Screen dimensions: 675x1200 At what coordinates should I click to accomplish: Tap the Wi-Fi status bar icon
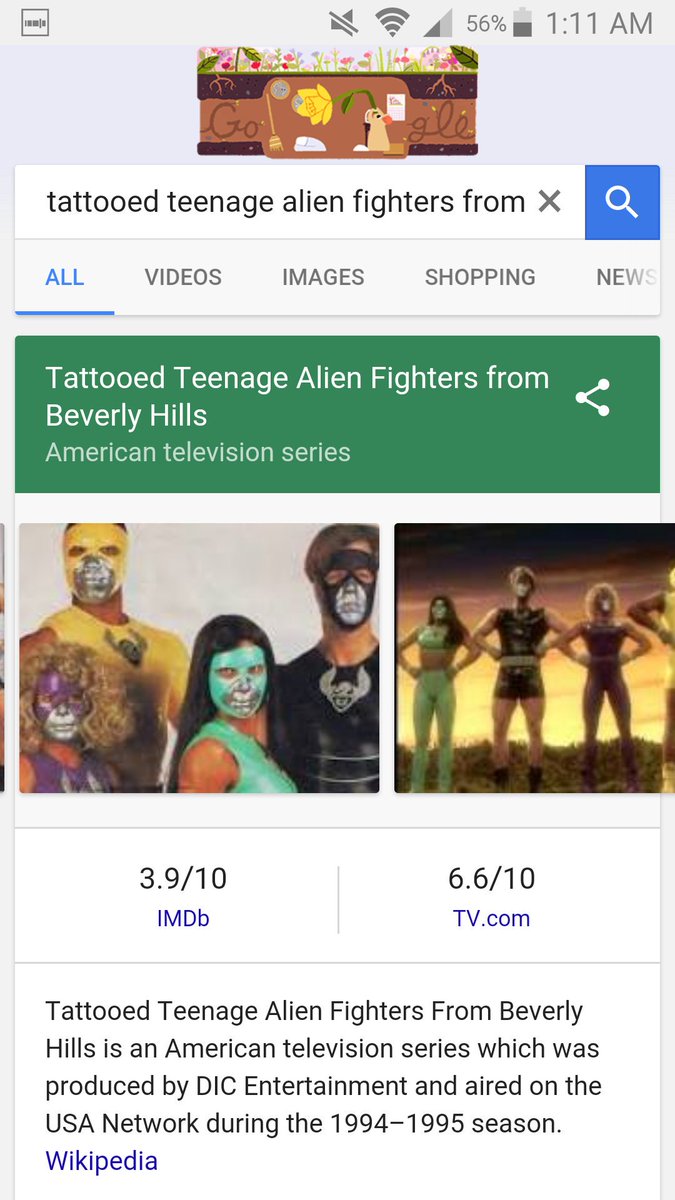pyautogui.click(x=391, y=23)
